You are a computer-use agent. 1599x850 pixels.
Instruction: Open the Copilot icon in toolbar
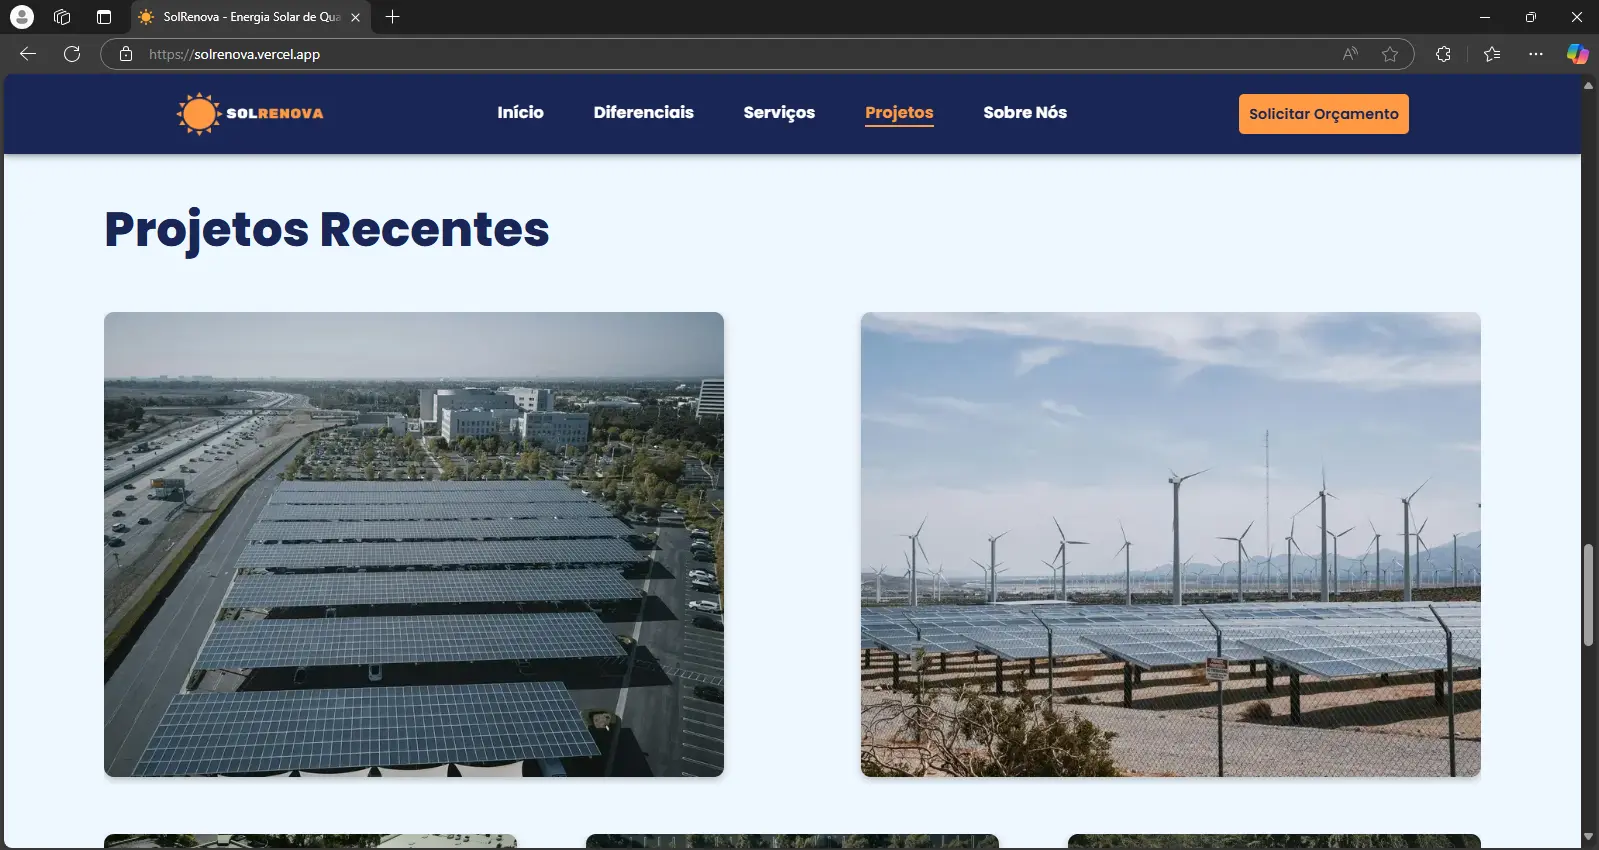[x=1577, y=54]
